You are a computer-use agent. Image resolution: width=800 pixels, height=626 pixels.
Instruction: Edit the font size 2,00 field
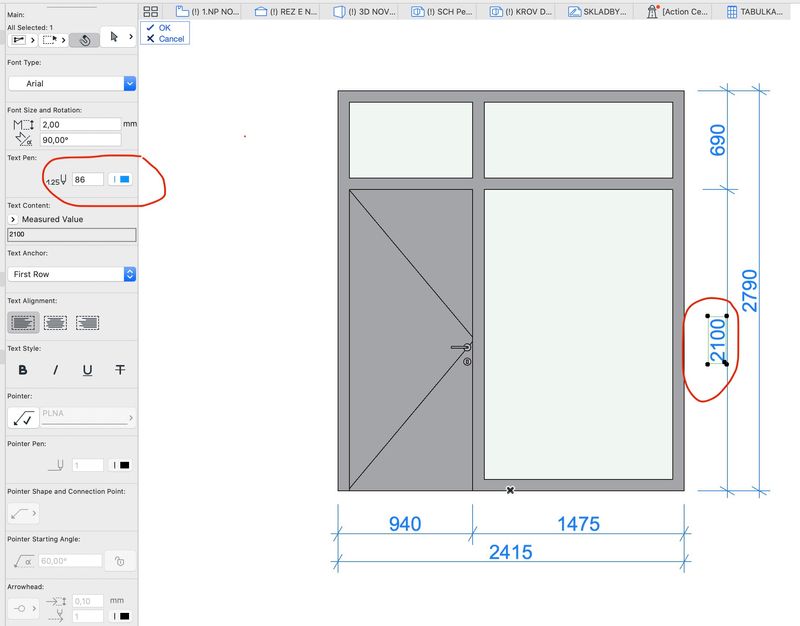tap(81, 124)
